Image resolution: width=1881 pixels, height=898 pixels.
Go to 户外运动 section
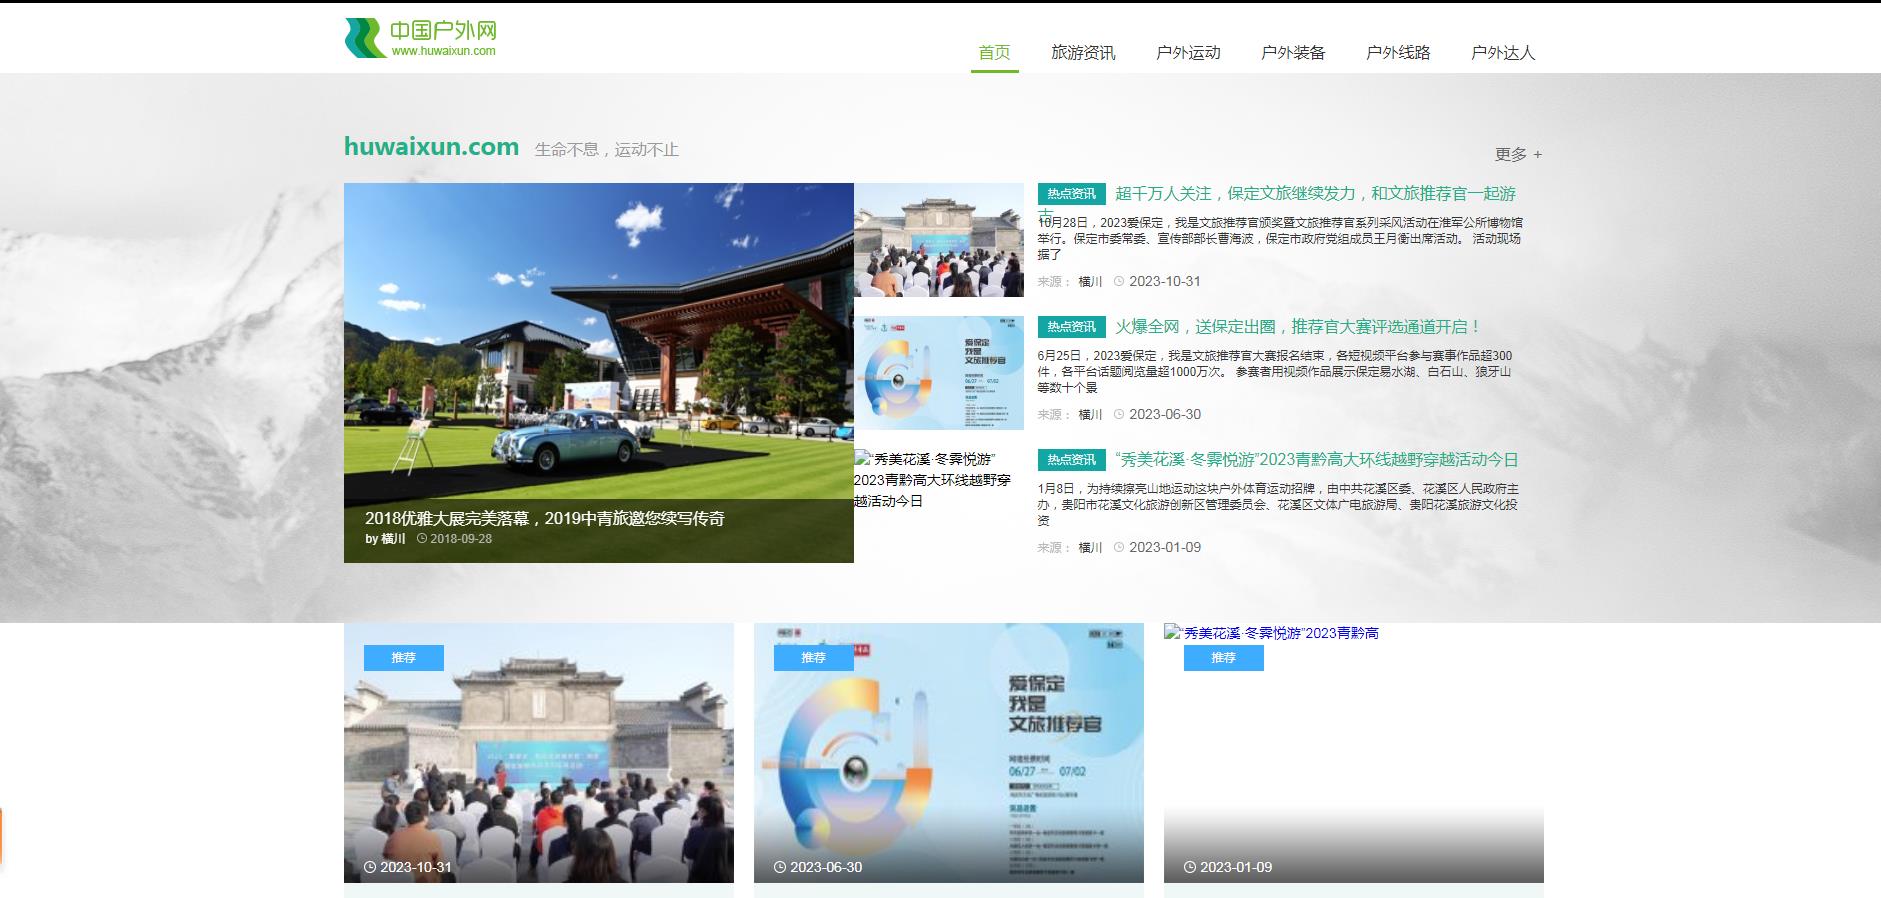click(x=1188, y=53)
